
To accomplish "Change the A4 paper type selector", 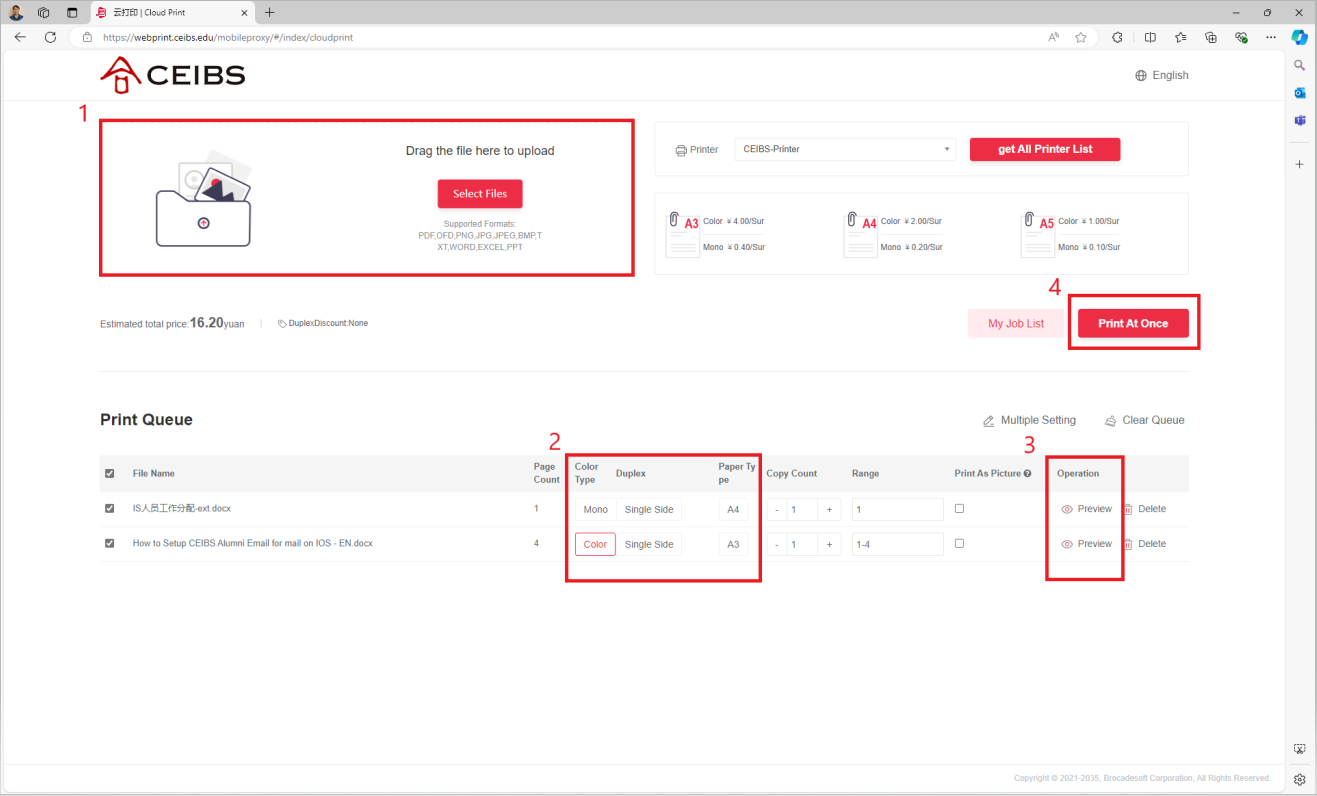I will point(733,509).
